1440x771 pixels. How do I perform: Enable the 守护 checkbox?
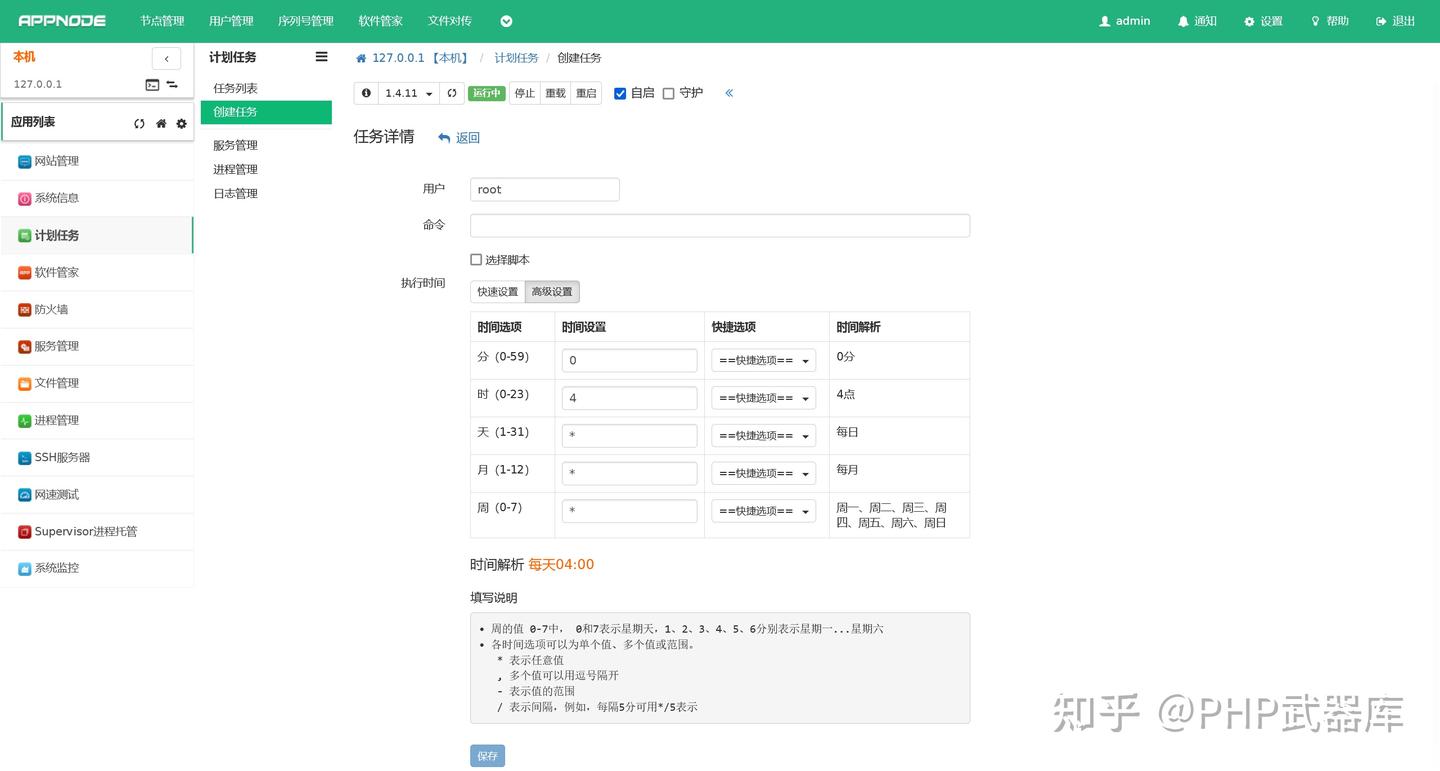pyautogui.click(x=669, y=93)
